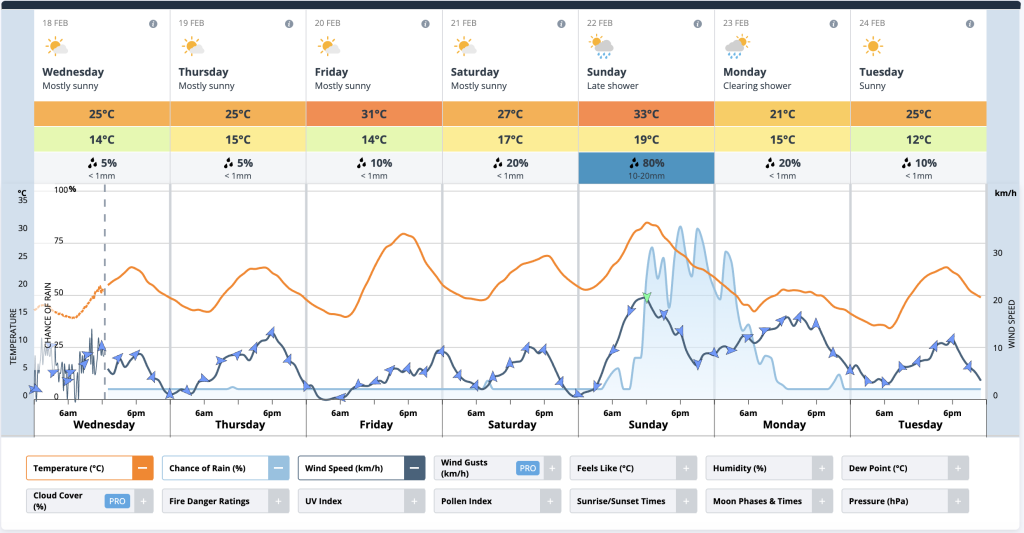Click the info icon for Friday 20 Feb

tap(425, 23)
